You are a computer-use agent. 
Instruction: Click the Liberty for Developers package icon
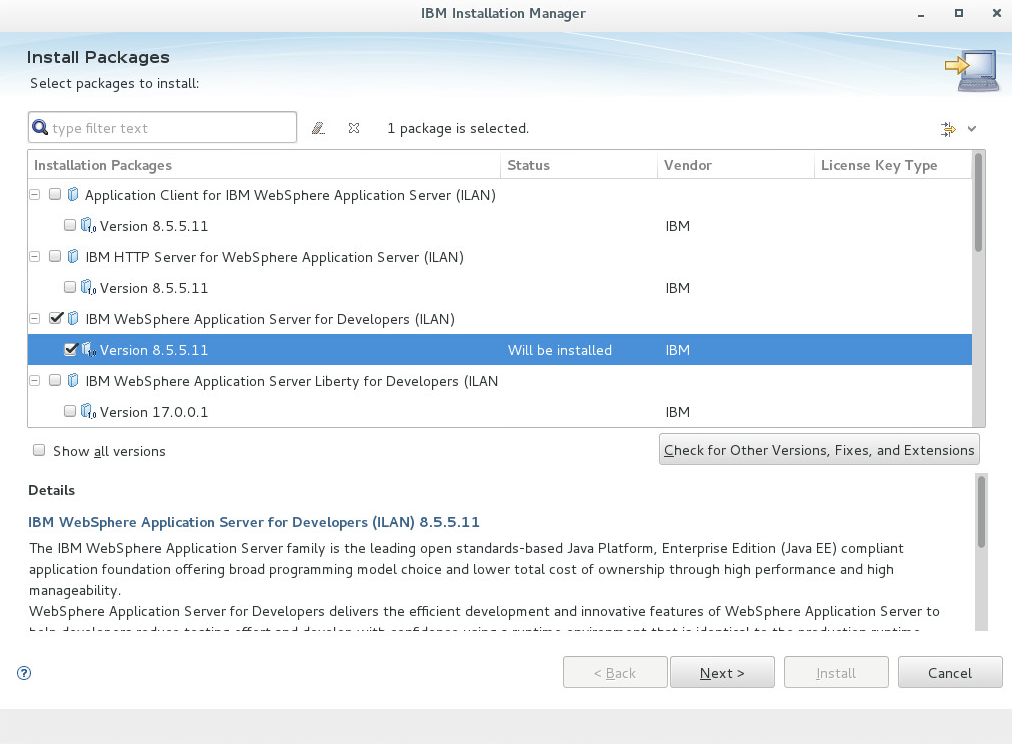73,380
